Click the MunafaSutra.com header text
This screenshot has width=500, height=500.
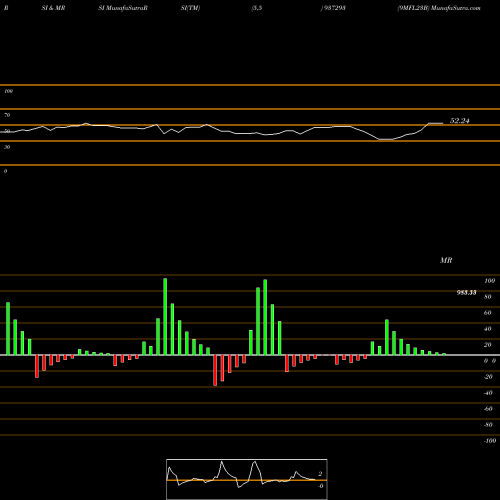pos(456,8)
